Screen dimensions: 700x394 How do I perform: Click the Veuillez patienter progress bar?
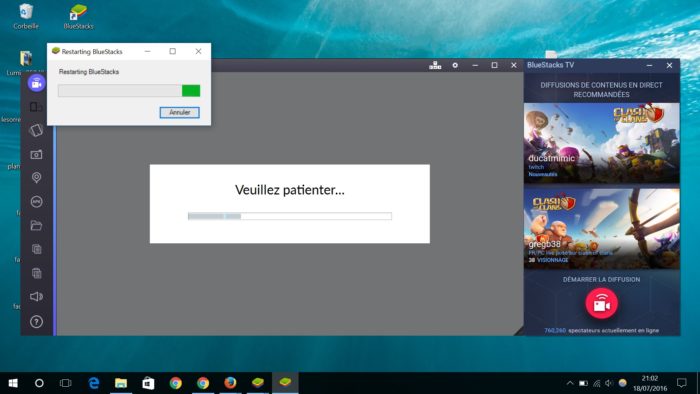coord(290,216)
